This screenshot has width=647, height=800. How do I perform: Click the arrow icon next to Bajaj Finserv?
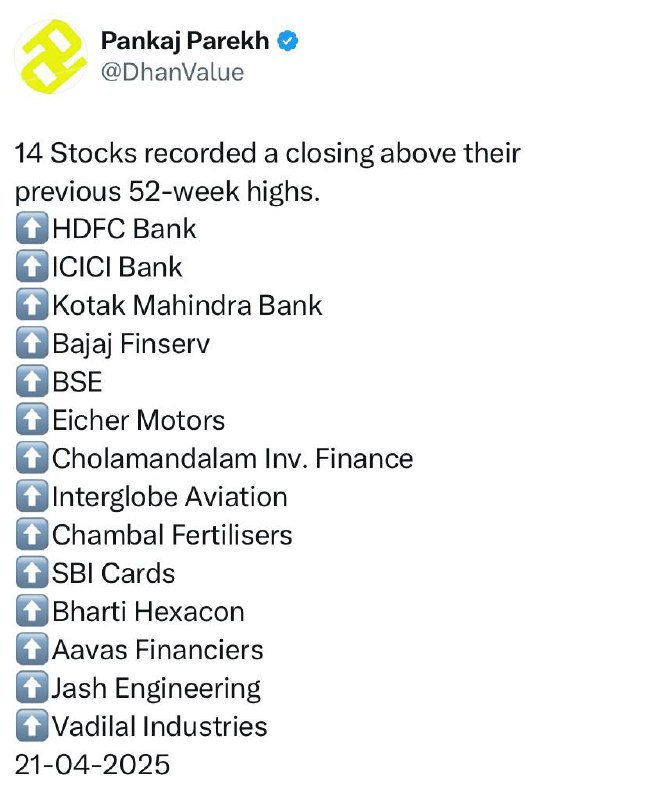[x=32, y=343]
